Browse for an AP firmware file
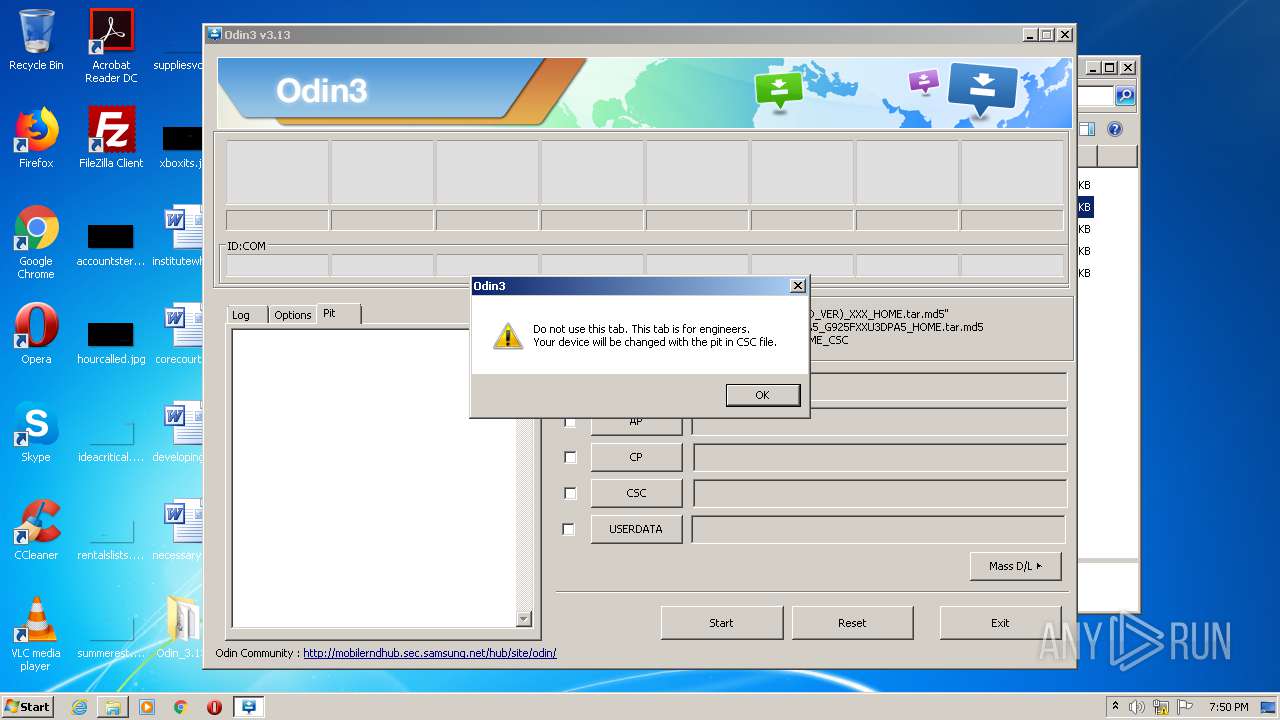Viewport: 1280px width, 720px height. pos(636,425)
